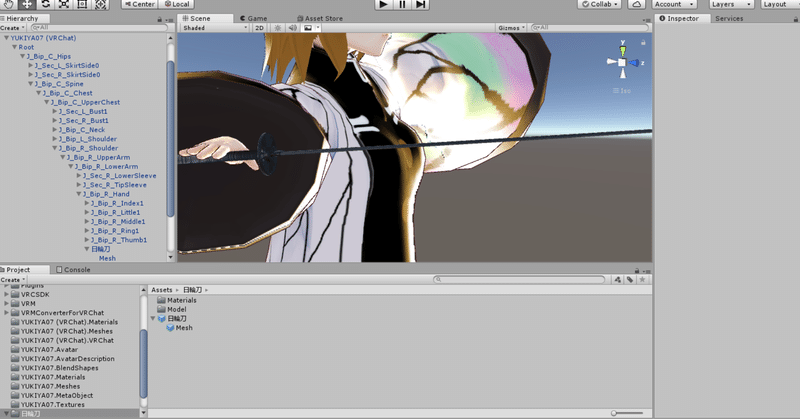Select the Hand tool in the toolbar
Image resolution: width=800 pixels, height=419 pixels.
[9, 4]
